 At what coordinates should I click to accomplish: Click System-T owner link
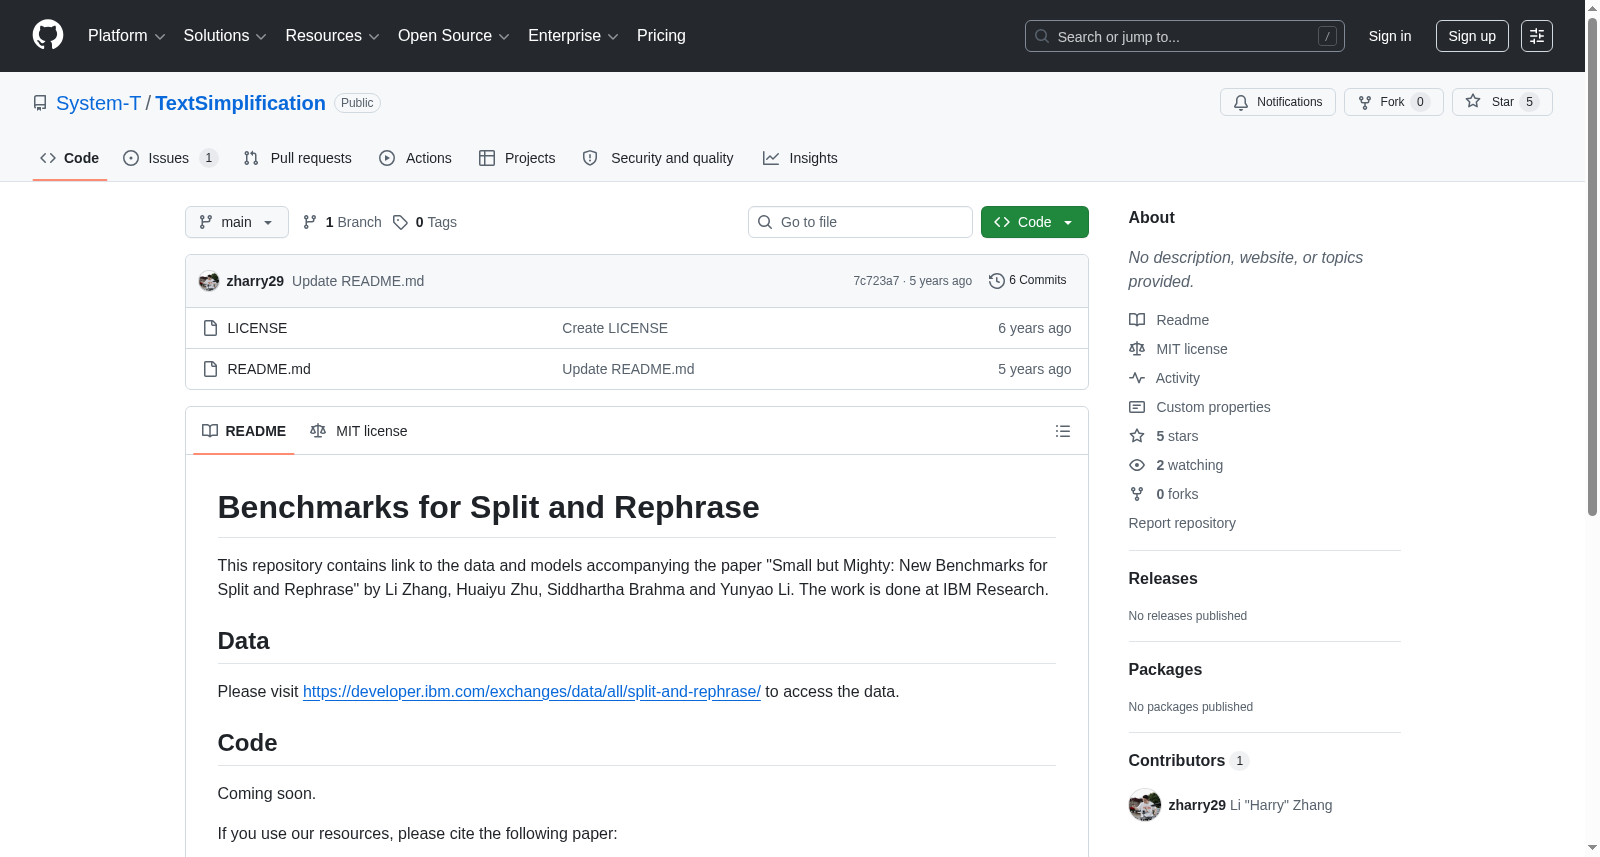[99, 103]
